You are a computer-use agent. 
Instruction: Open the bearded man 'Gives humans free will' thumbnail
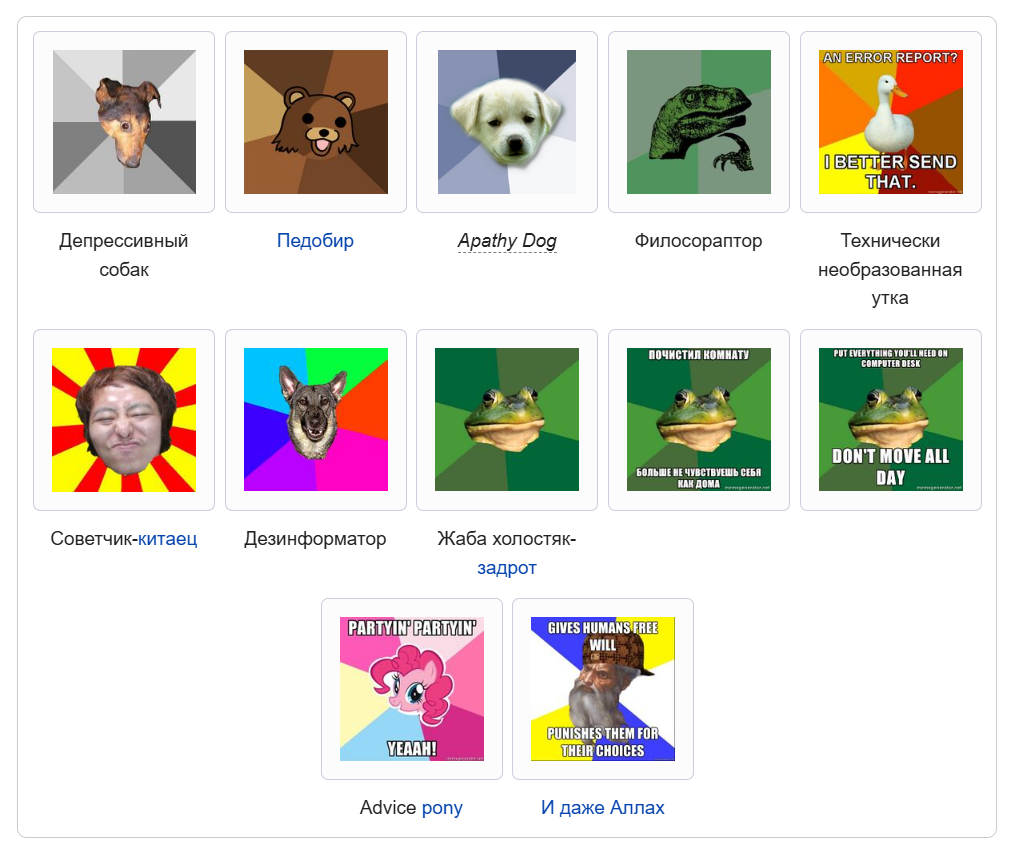[603, 689]
